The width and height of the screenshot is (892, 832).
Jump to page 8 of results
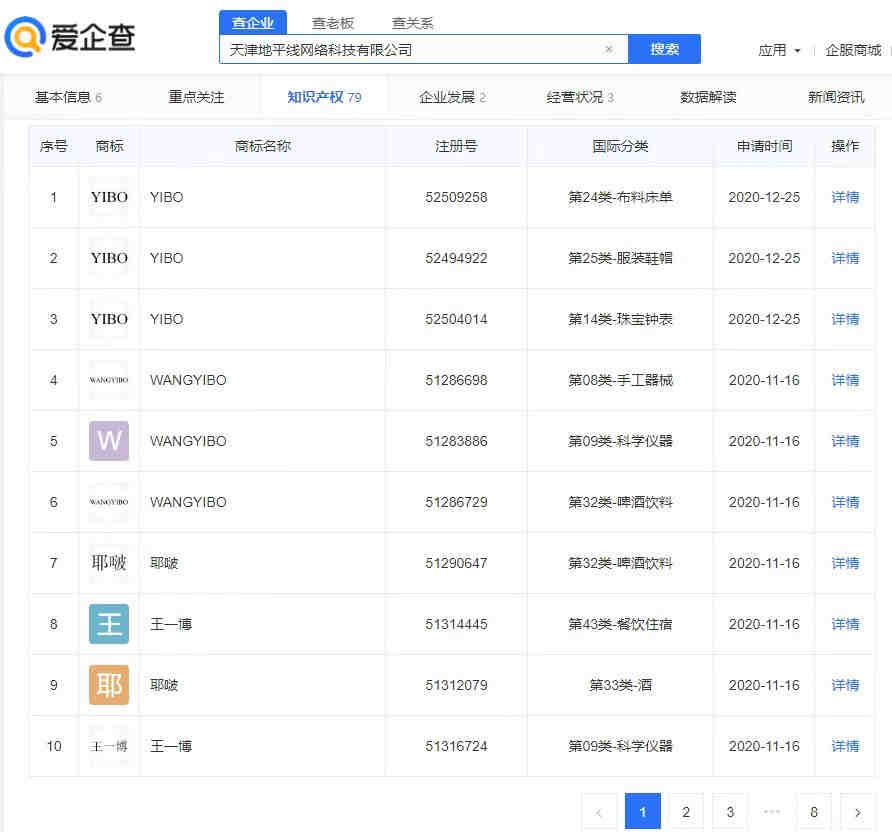[x=814, y=812]
